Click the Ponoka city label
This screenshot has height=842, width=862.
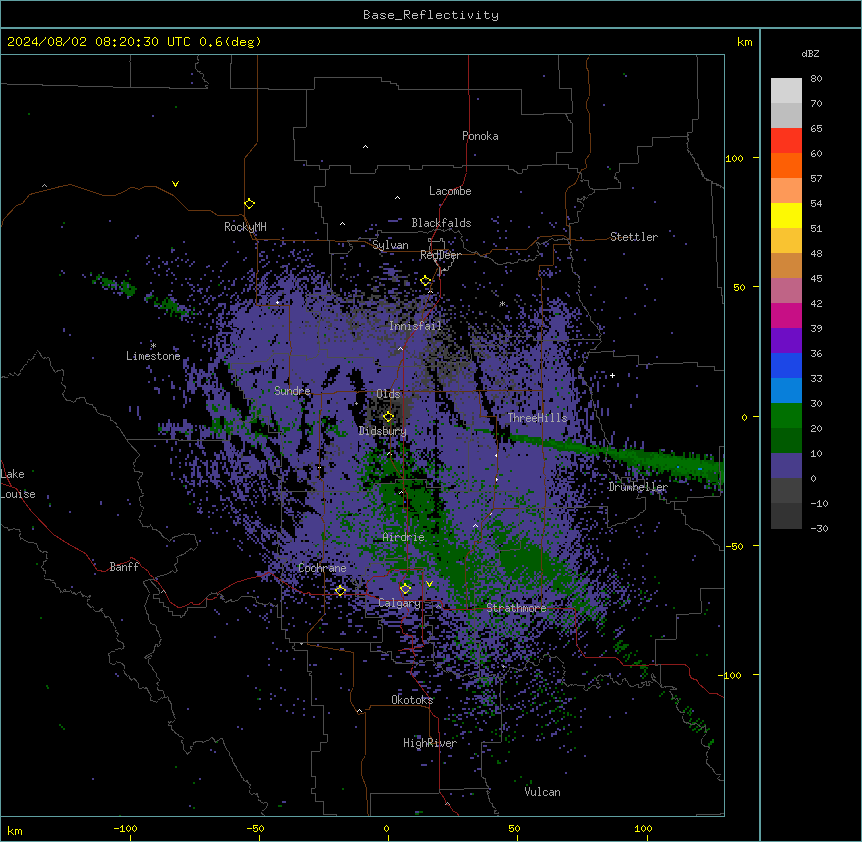click(x=480, y=136)
